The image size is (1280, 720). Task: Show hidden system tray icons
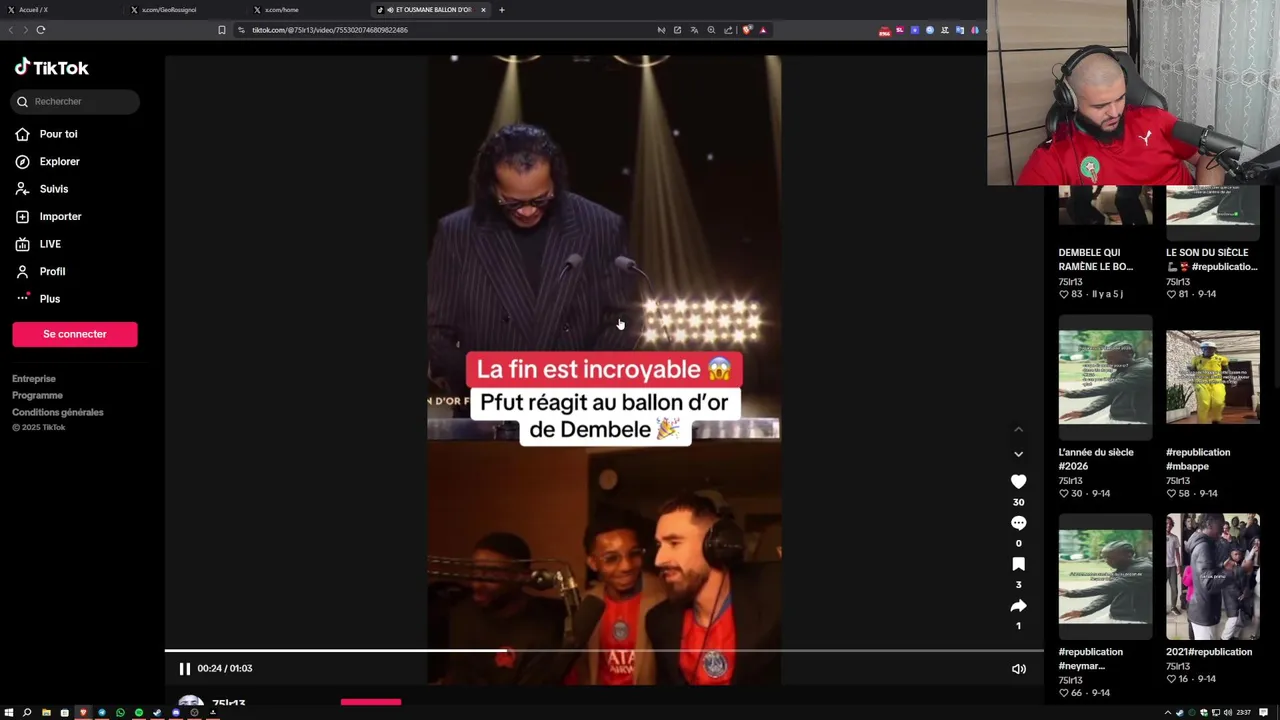click(x=1167, y=713)
